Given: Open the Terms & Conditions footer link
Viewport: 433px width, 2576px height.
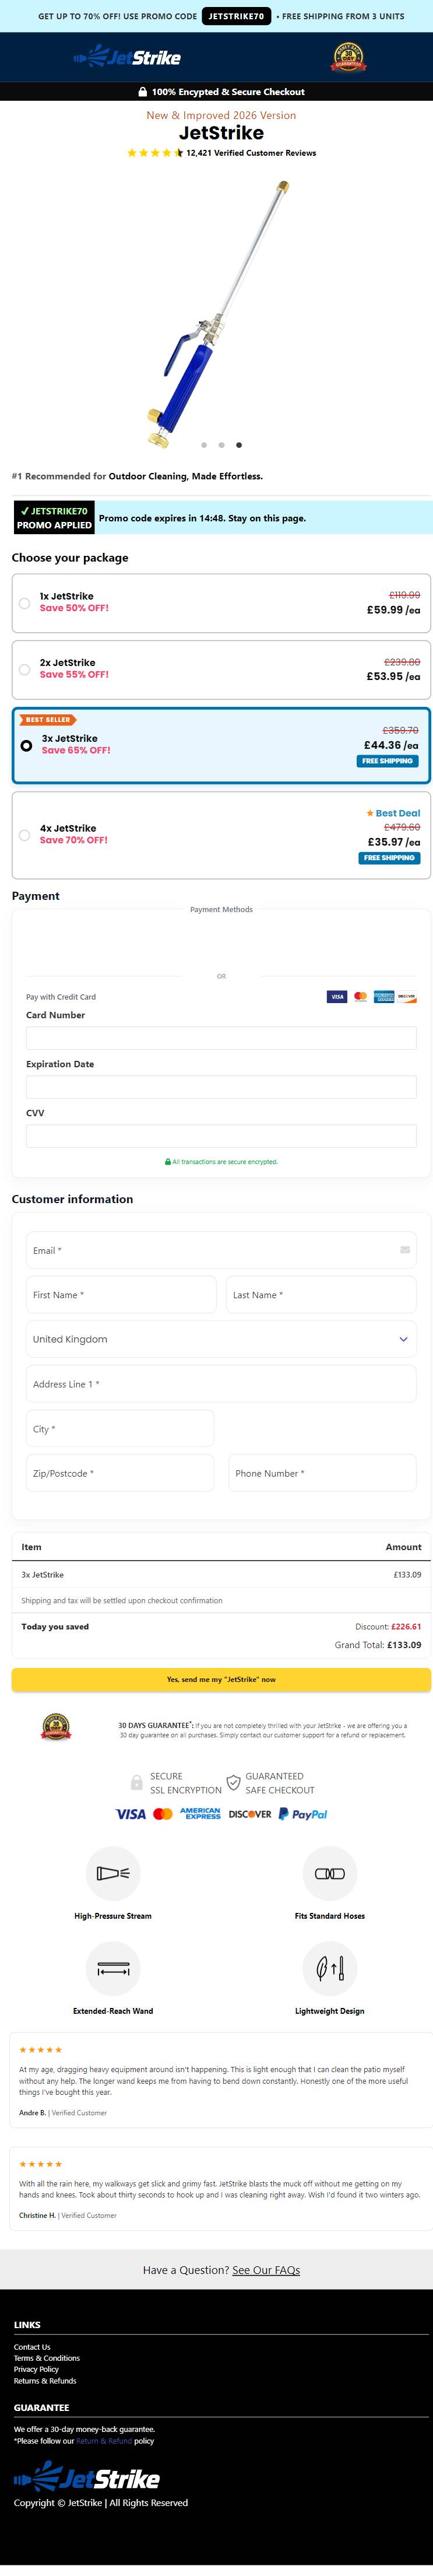Looking at the screenshot, I should click(47, 2358).
